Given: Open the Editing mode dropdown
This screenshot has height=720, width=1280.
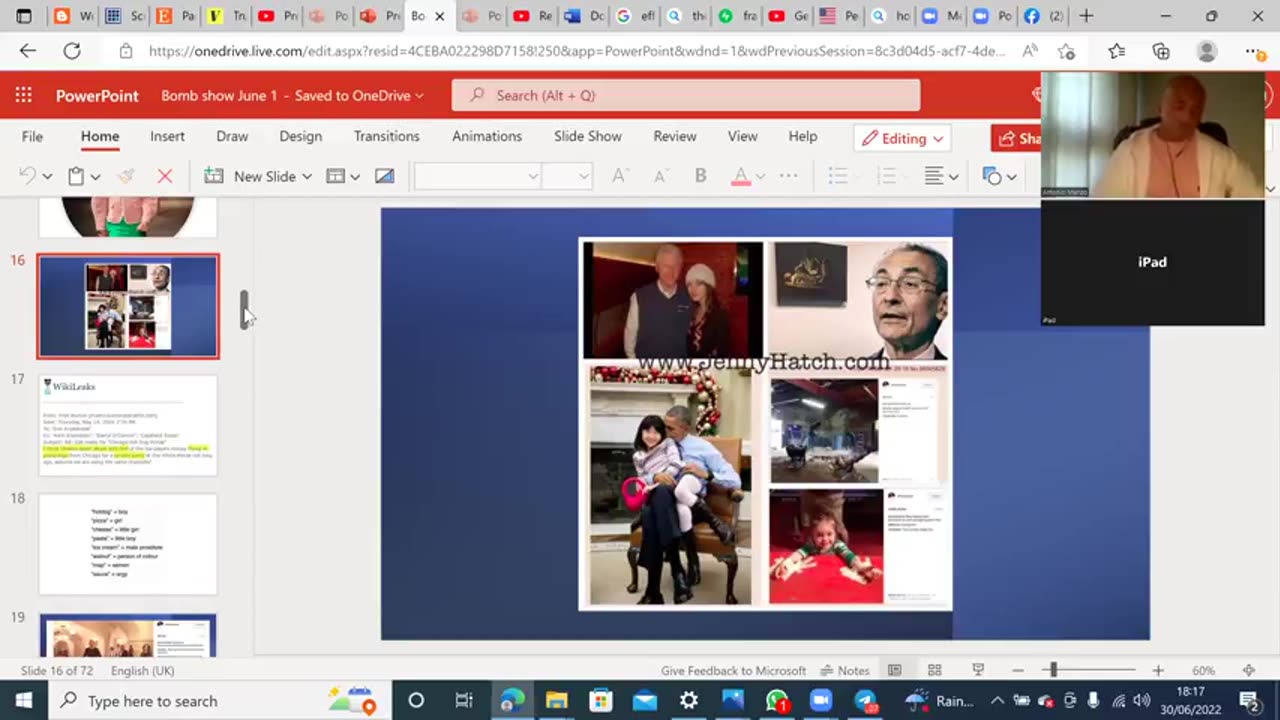Looking at the screenshot, I should coord(902,138).
